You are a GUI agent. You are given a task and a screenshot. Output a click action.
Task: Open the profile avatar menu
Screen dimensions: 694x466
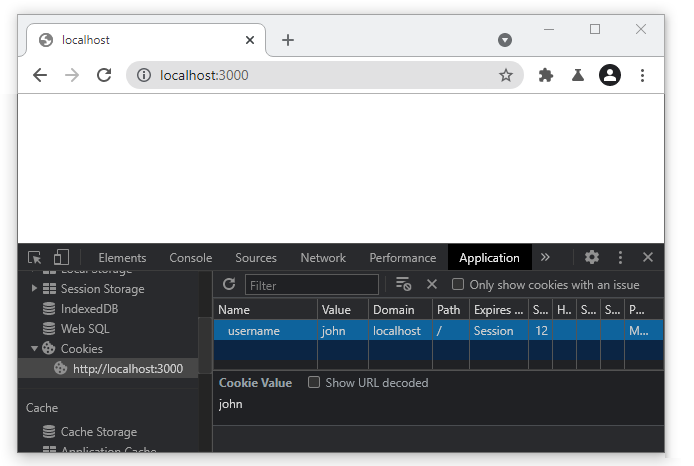click(609, 75)
